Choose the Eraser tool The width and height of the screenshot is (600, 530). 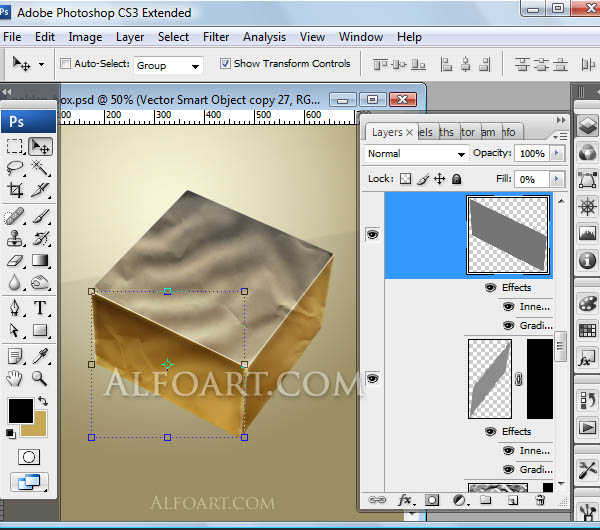pos(15,260)
